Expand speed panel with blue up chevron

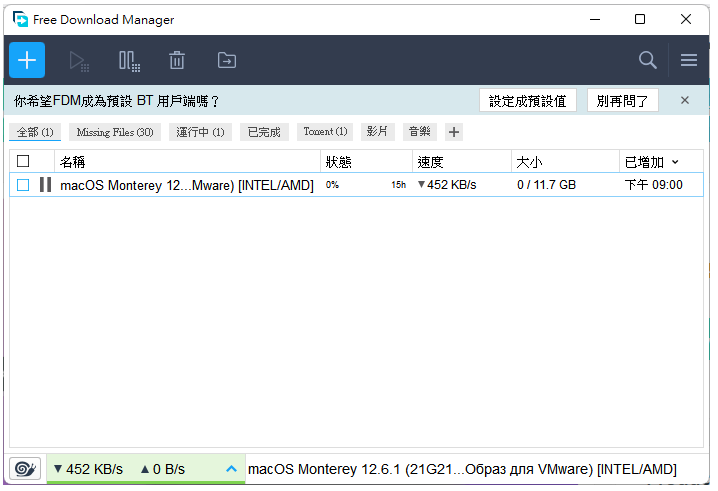(232, 469)
